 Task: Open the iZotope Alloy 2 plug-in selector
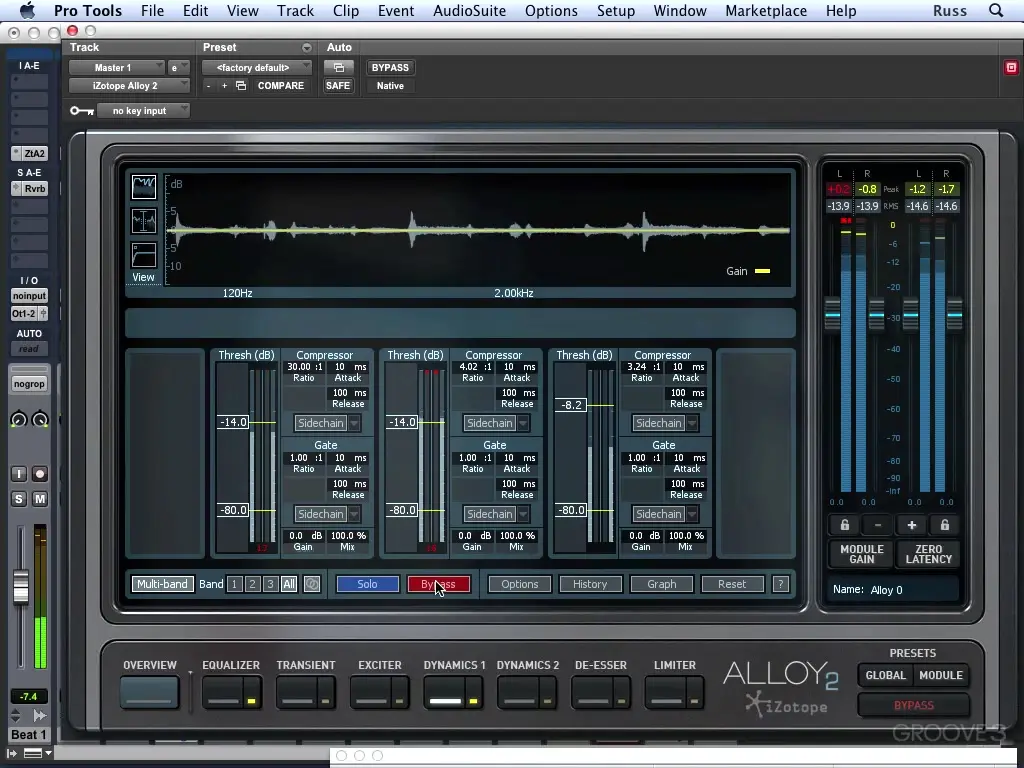129,86
